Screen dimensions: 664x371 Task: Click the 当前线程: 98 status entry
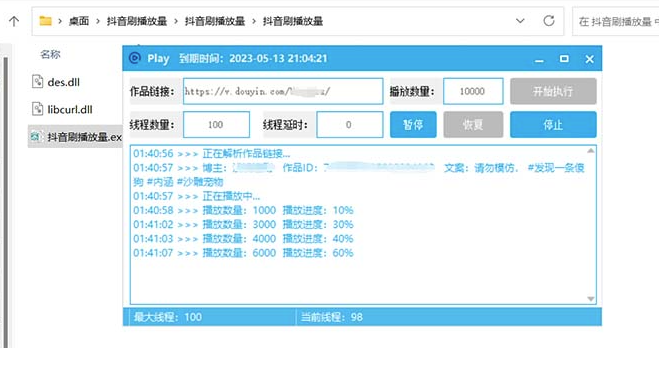point(332,317)
